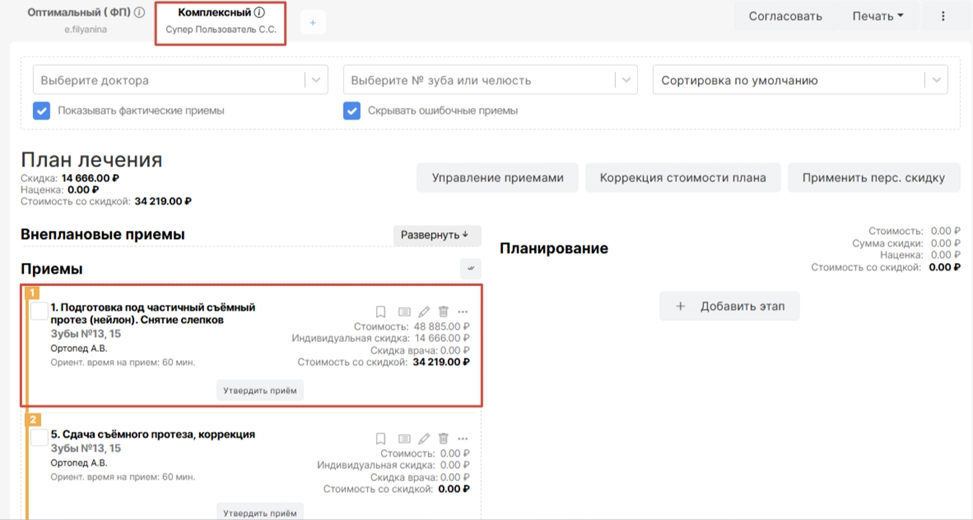Edit appointment 1 with pencil icon
The height and width of the screenshot is (520, 973).
pyautogui.click(x=424, y=312)
